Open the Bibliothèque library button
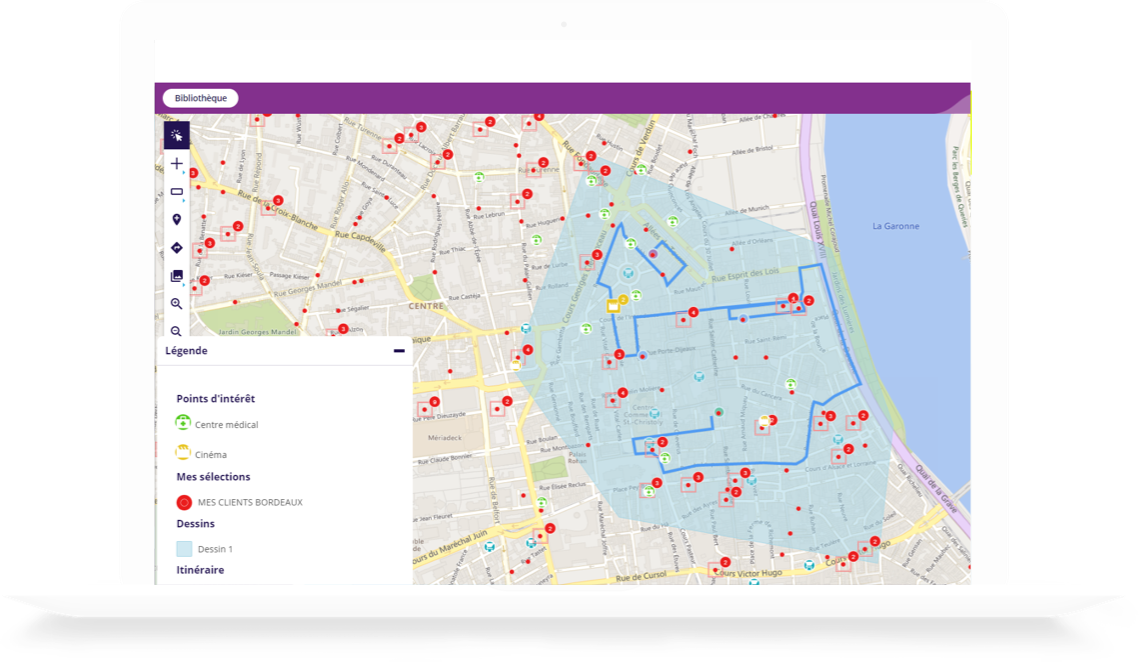This screenshot has width=1139, height=662. tap(200, 98)
